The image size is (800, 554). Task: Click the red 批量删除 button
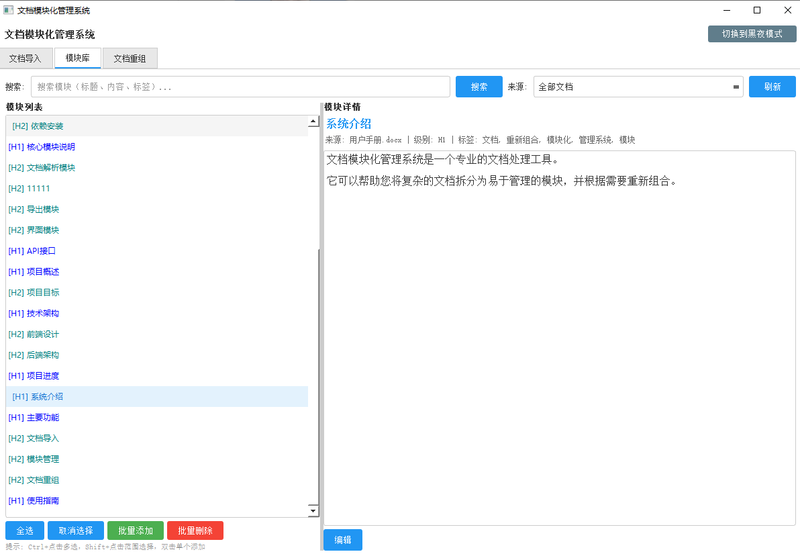click(195, 531)
